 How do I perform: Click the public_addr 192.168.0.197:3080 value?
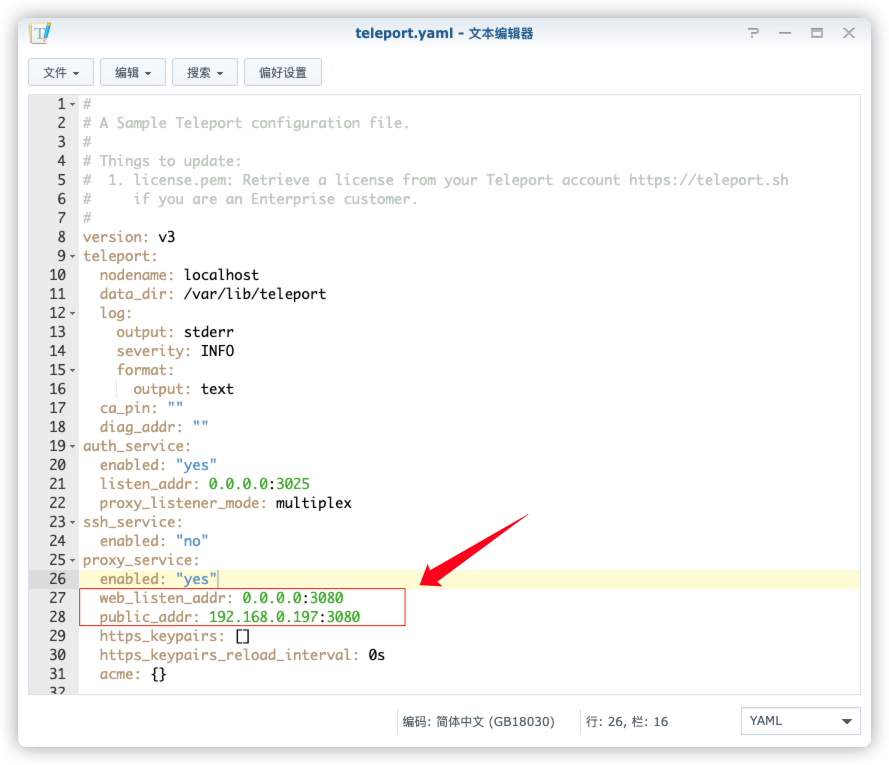tap(284, 616)
